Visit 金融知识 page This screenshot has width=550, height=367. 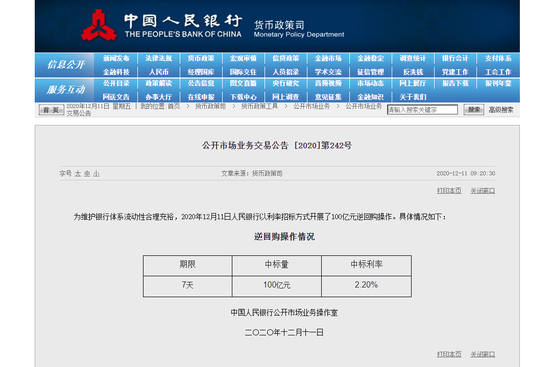click(x=371, y=97)
